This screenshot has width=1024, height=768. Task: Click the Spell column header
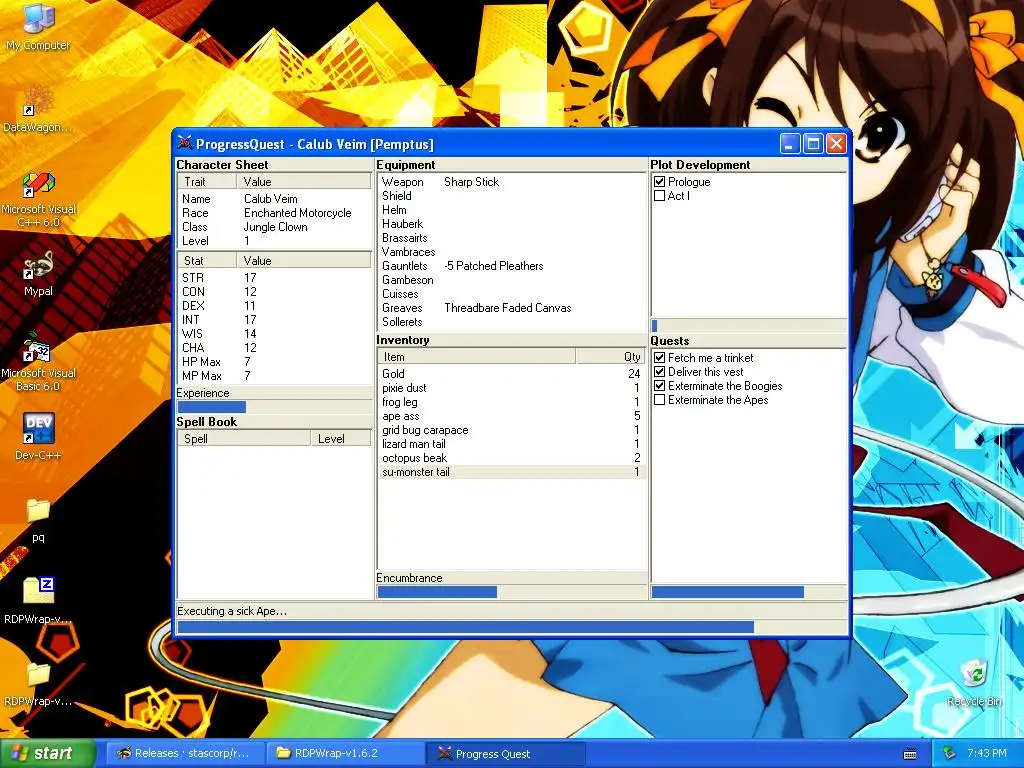(244, 439)
